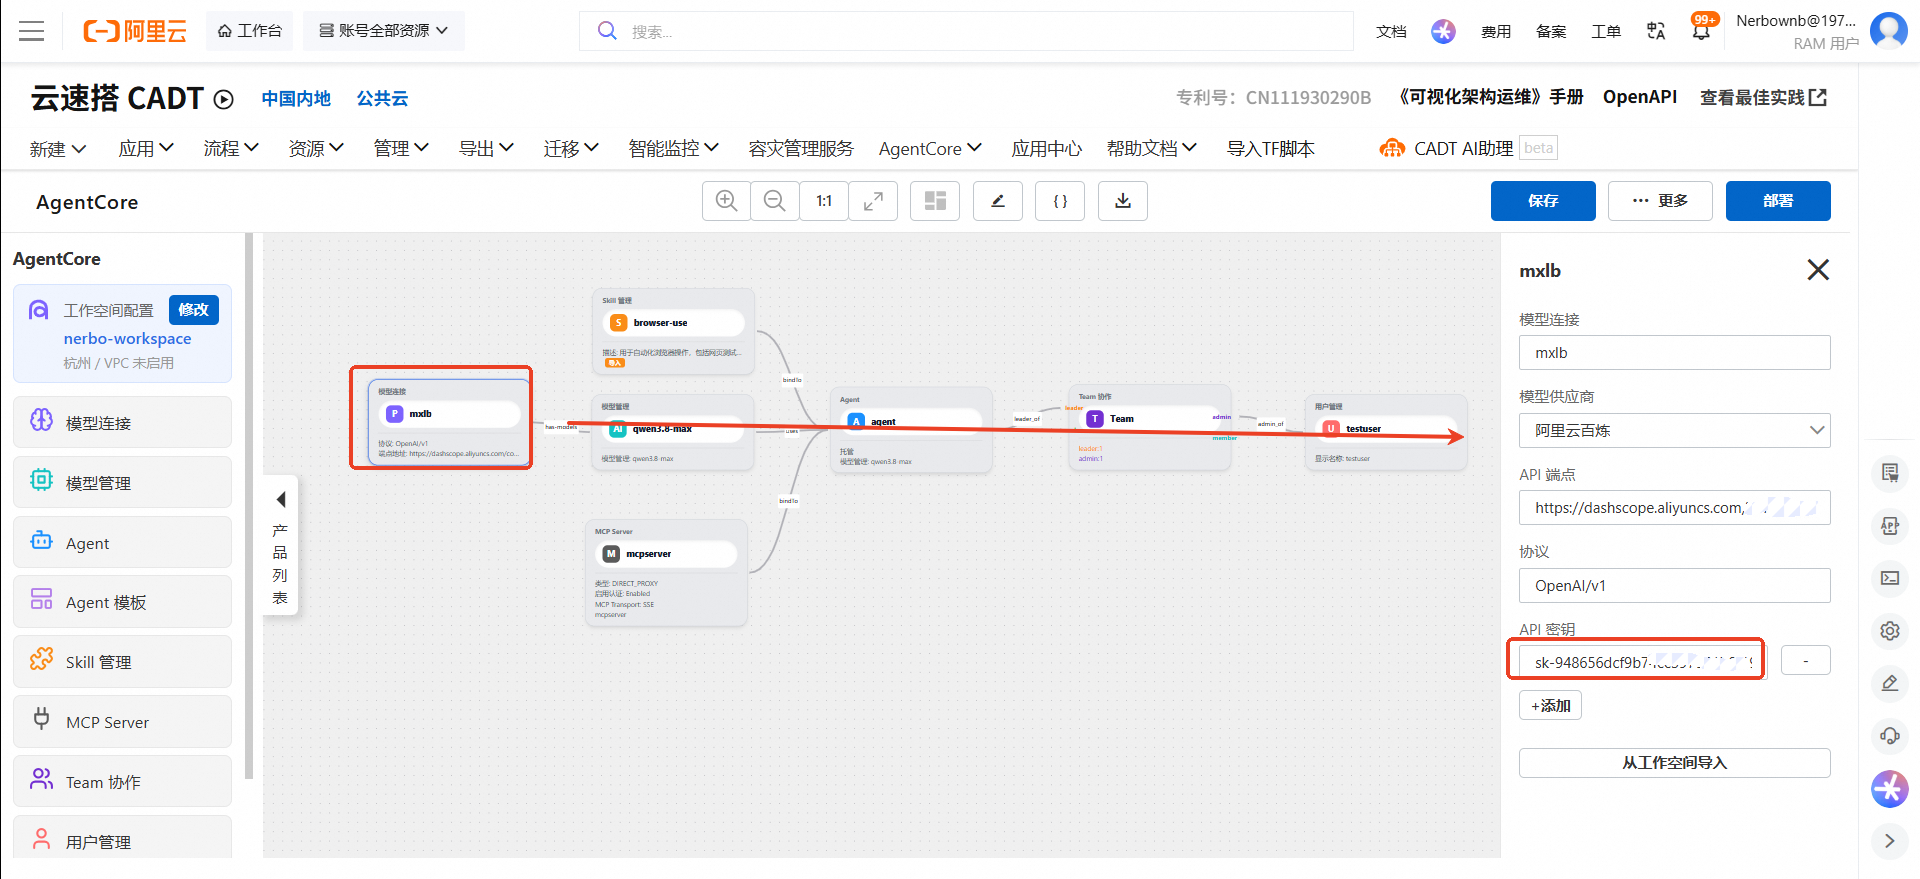Close the mxlb properties panel
Viewport: 1920px width, 879px height.
pos(1818,270)
